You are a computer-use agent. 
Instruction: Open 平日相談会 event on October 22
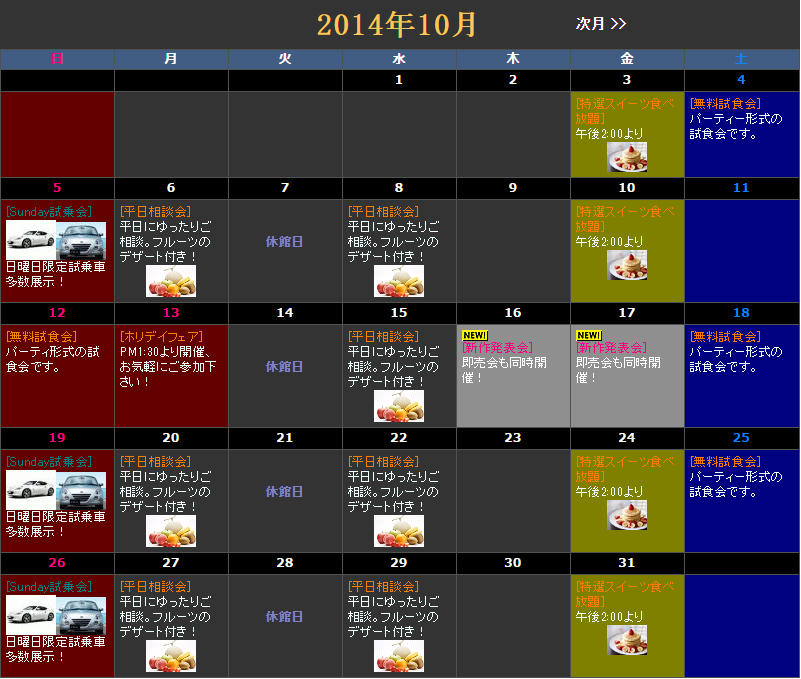pos(383,462)
